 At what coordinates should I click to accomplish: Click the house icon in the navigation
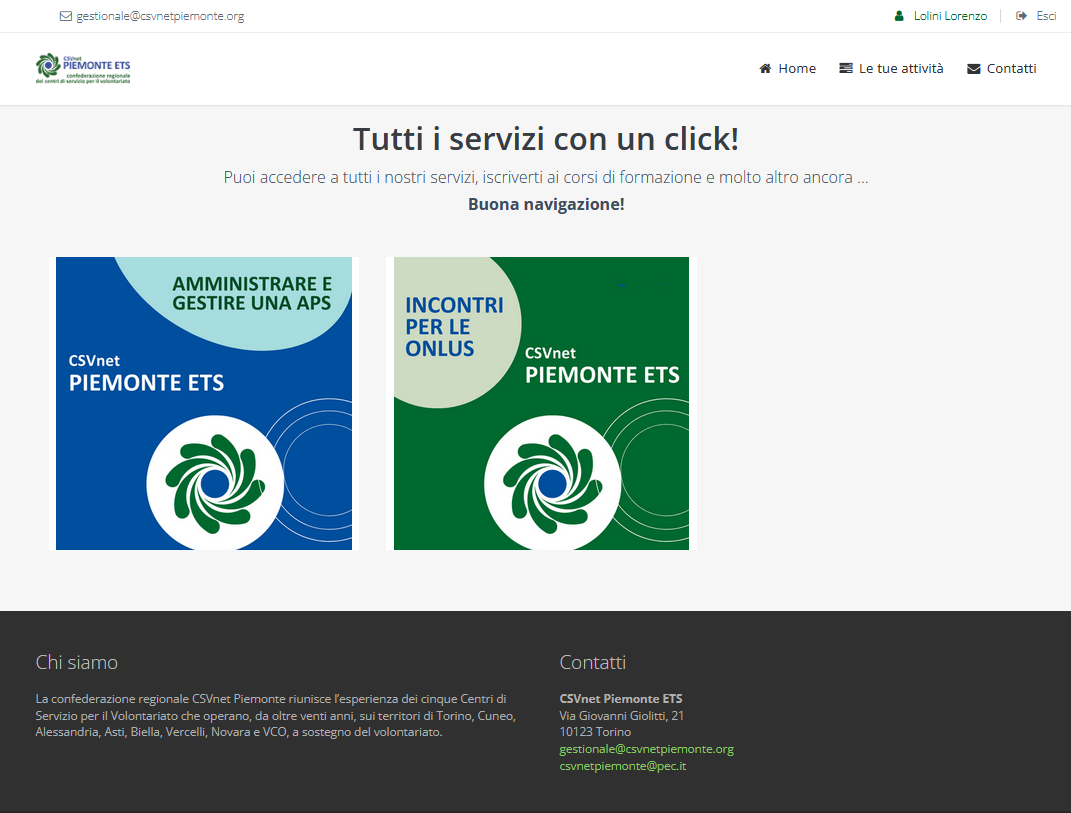[x=765, y=68]
